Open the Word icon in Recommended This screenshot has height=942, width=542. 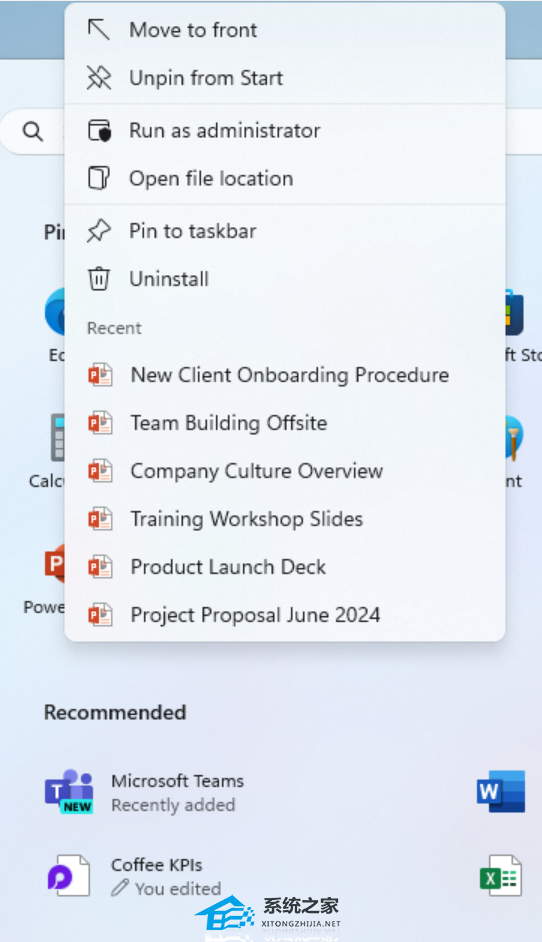tap(501, 791)
